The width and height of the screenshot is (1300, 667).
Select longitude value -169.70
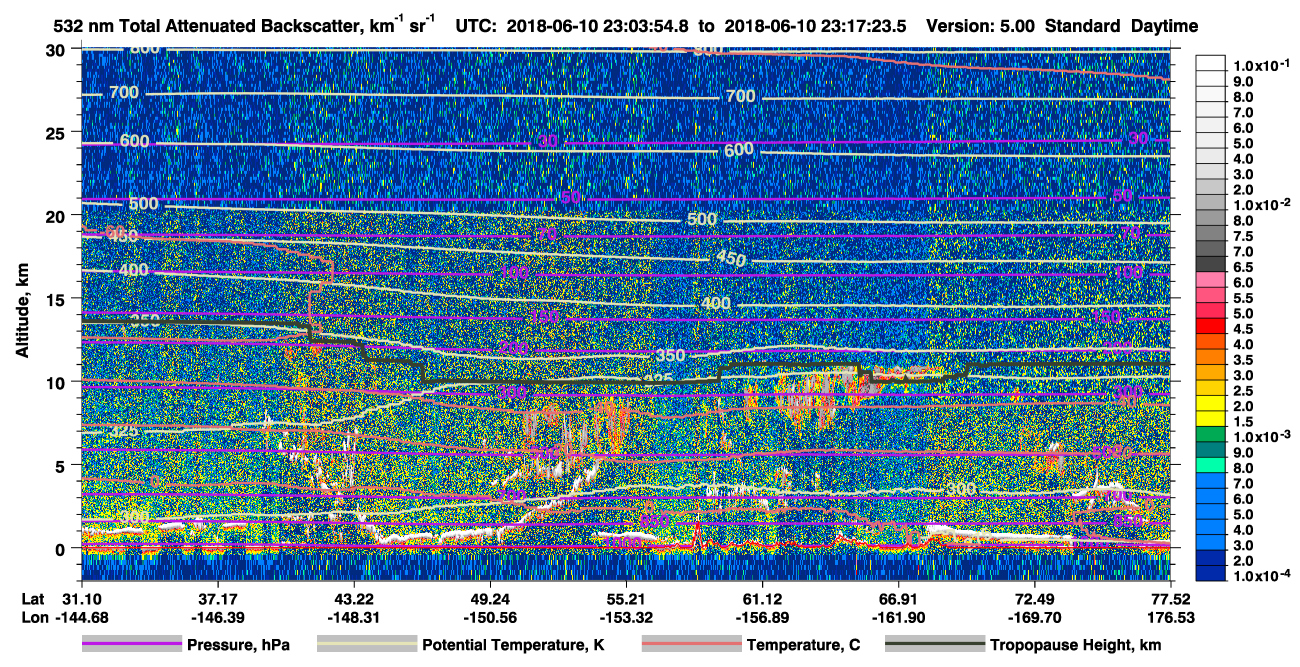(x=1034, y=617)
